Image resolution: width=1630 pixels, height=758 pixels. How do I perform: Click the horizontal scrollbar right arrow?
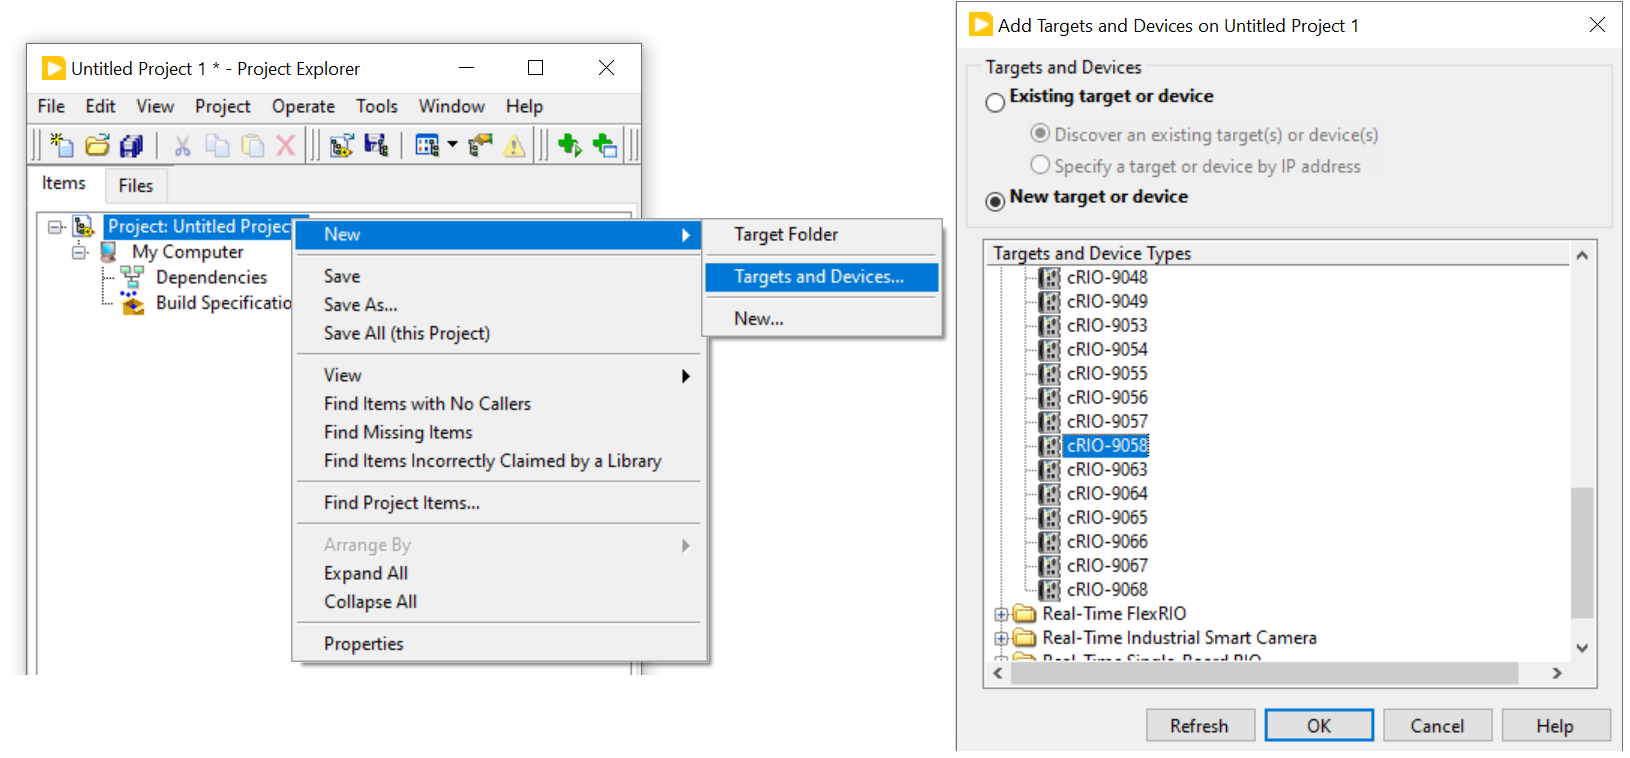[x=1557, y=673]
